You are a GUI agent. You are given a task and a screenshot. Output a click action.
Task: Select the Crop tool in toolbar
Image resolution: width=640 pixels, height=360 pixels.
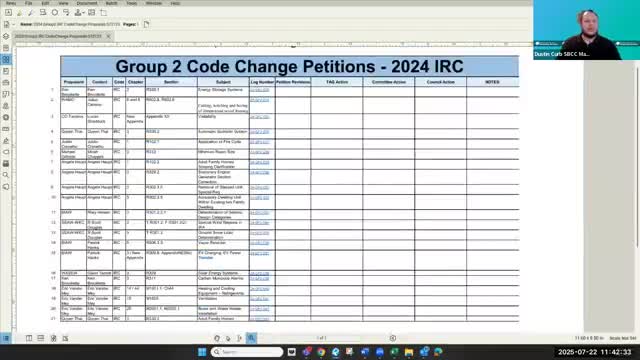click(x=104, y=13)
